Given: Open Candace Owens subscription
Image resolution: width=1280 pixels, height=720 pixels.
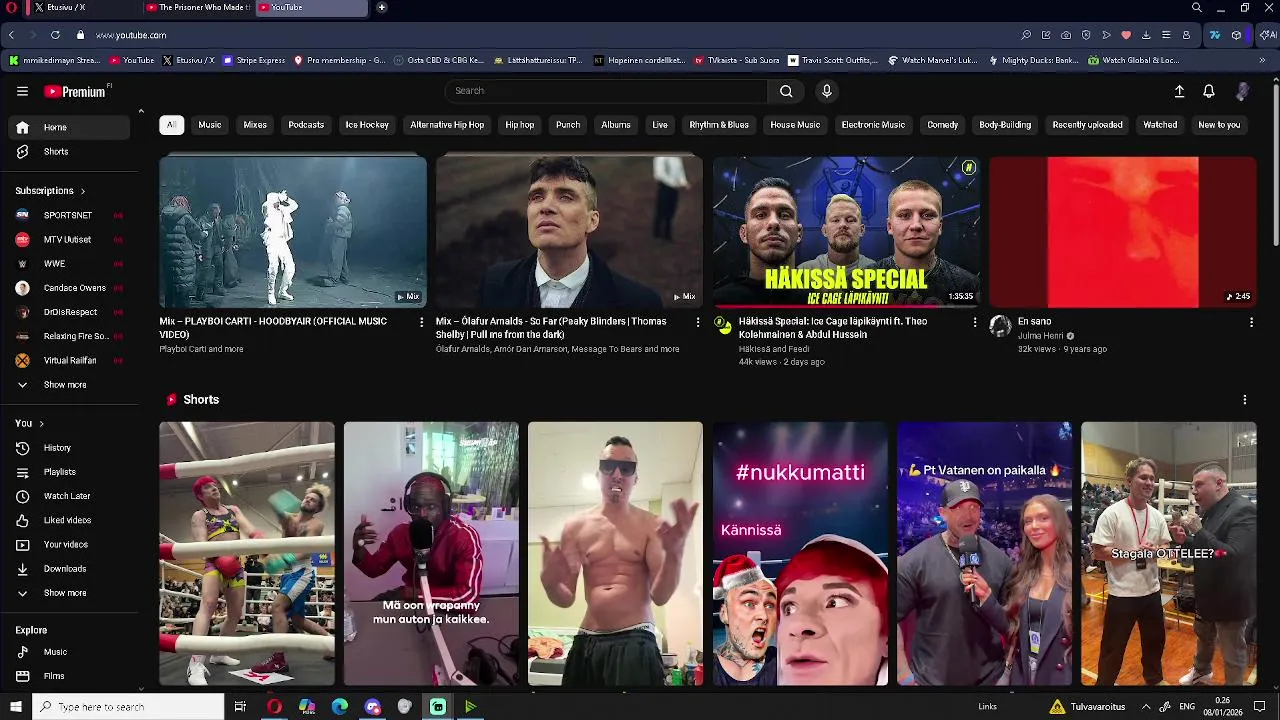Looking at the screenshot, I should (x=70, y=288).
